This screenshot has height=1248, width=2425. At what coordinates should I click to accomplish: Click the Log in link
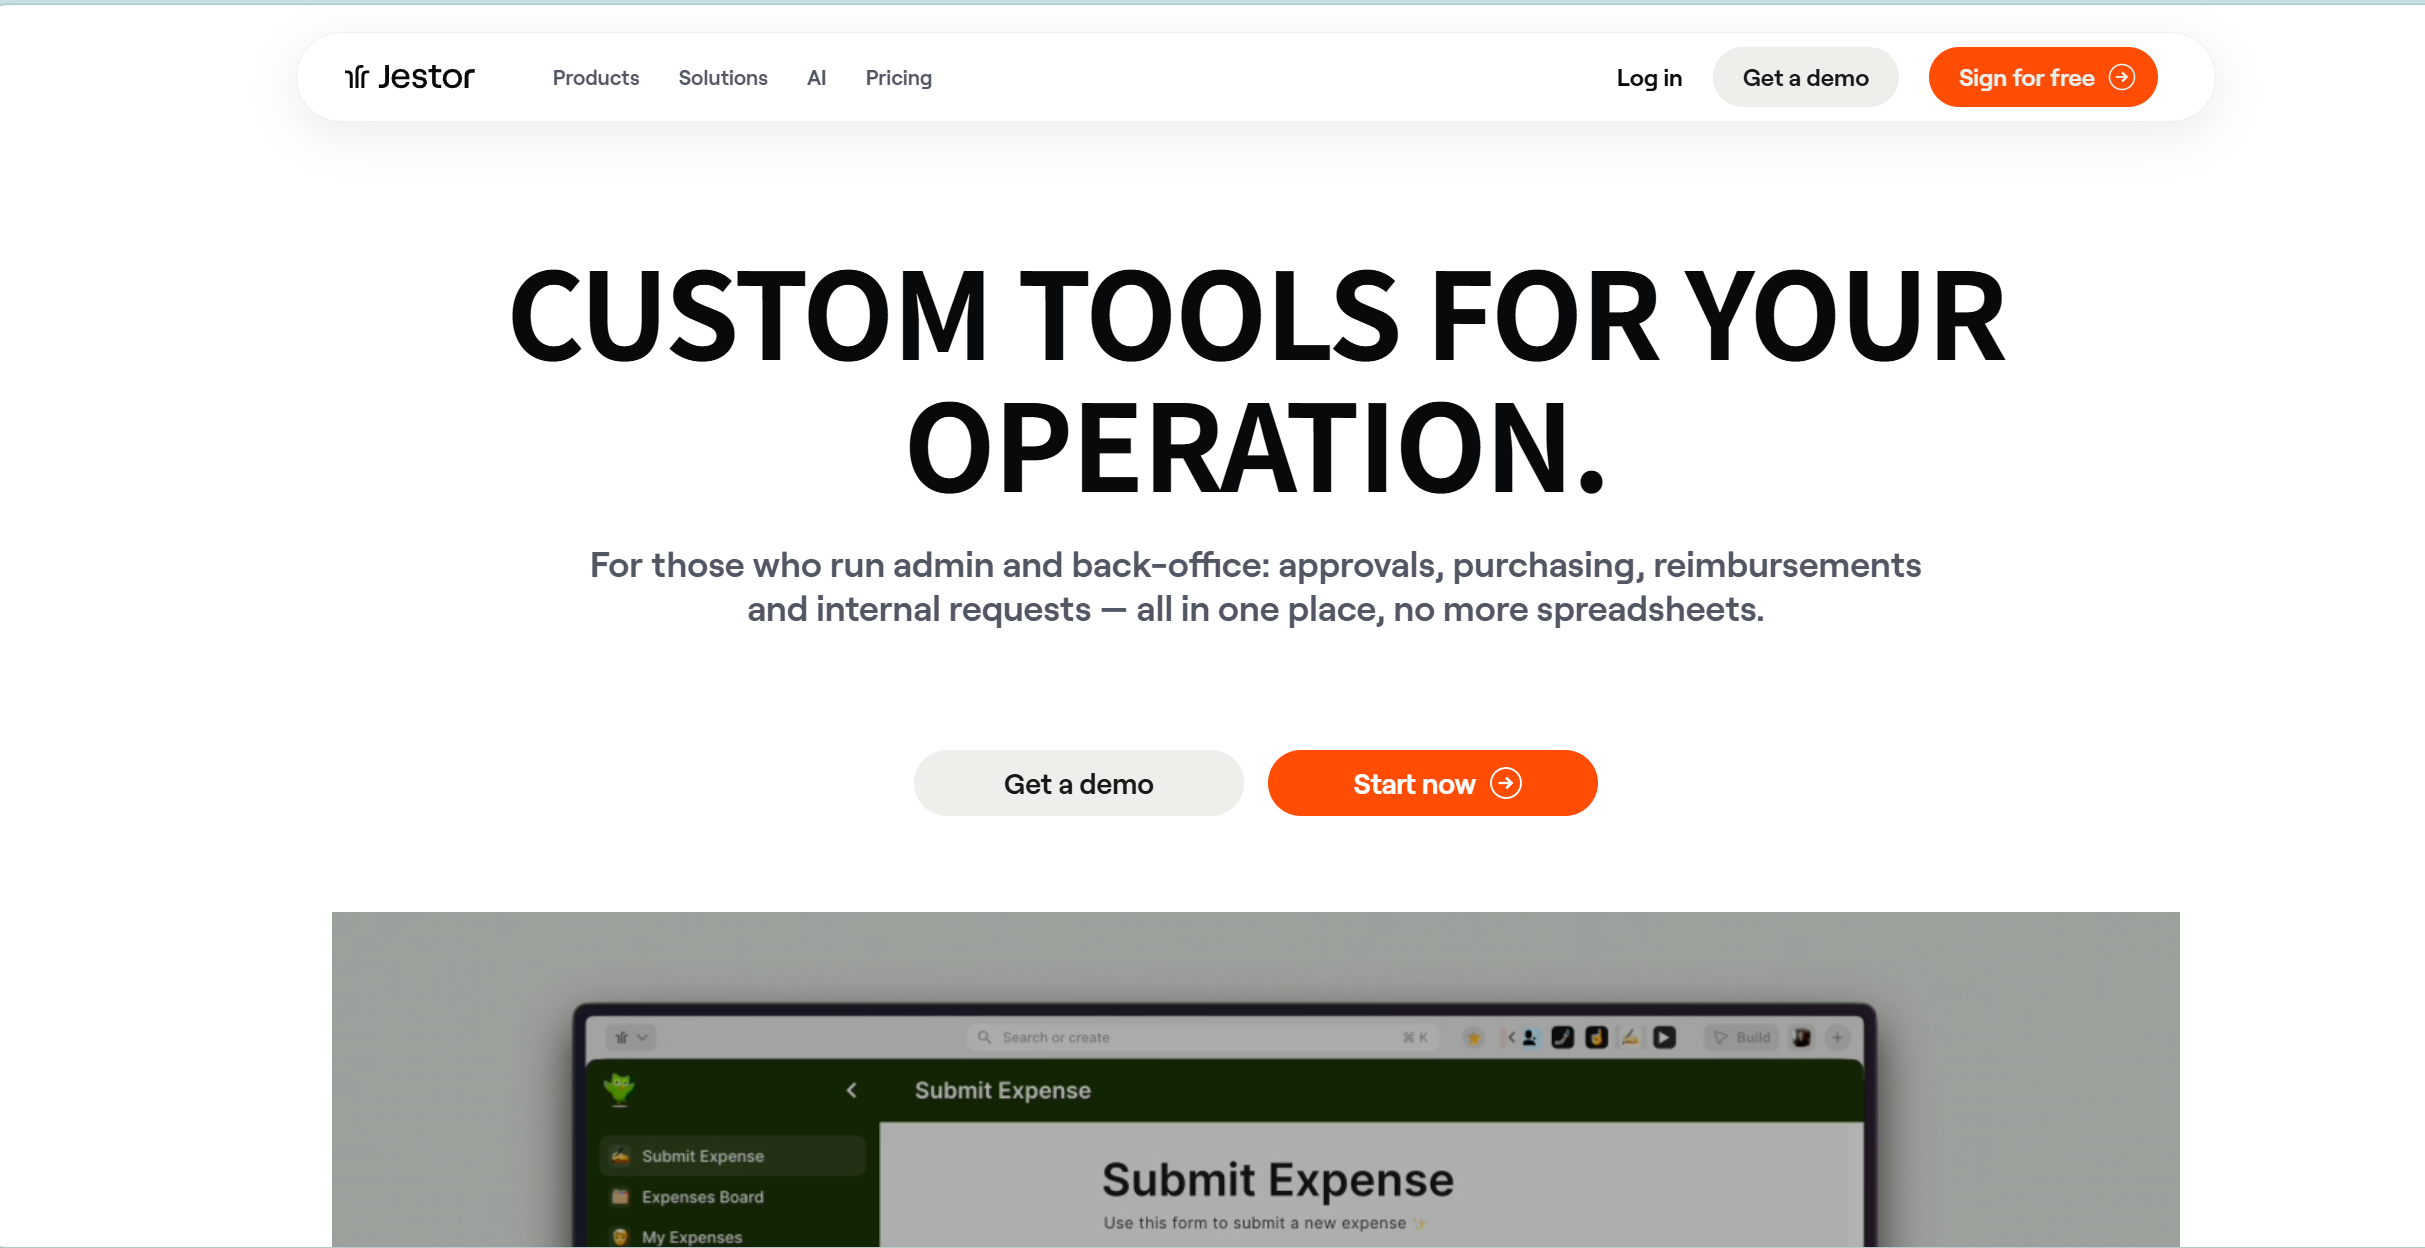click(1649, 77)
